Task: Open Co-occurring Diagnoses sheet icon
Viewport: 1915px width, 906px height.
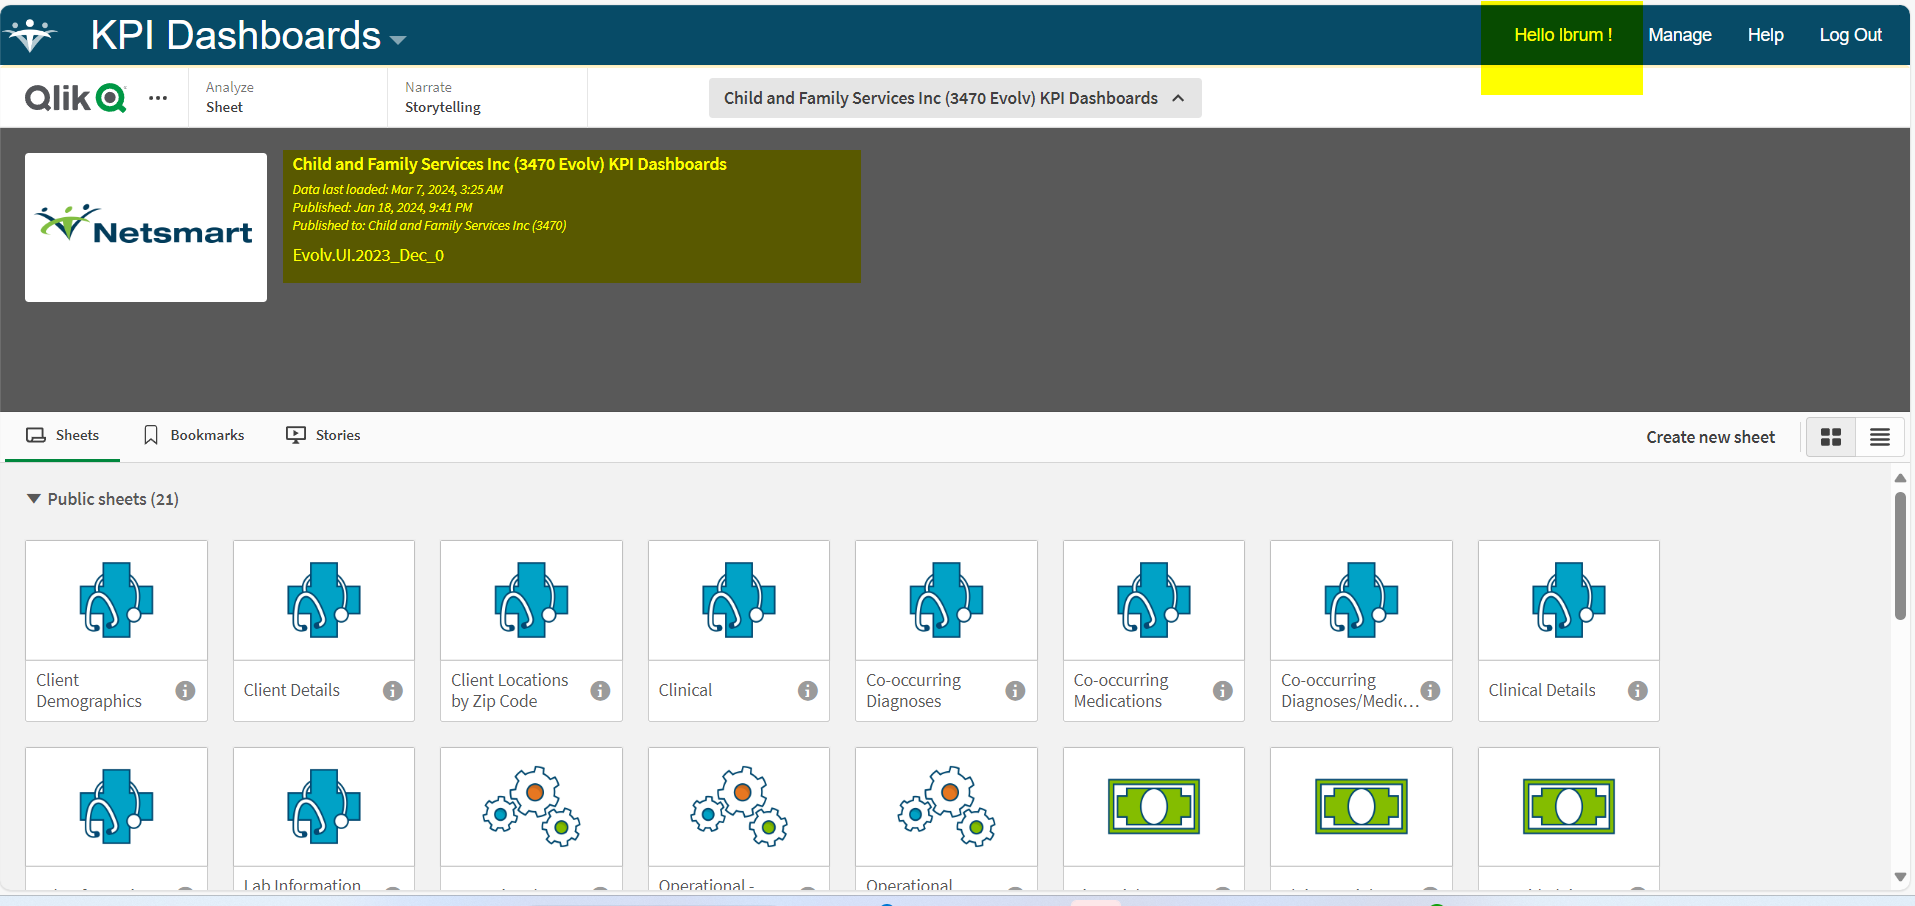Action: coord(946,600)
